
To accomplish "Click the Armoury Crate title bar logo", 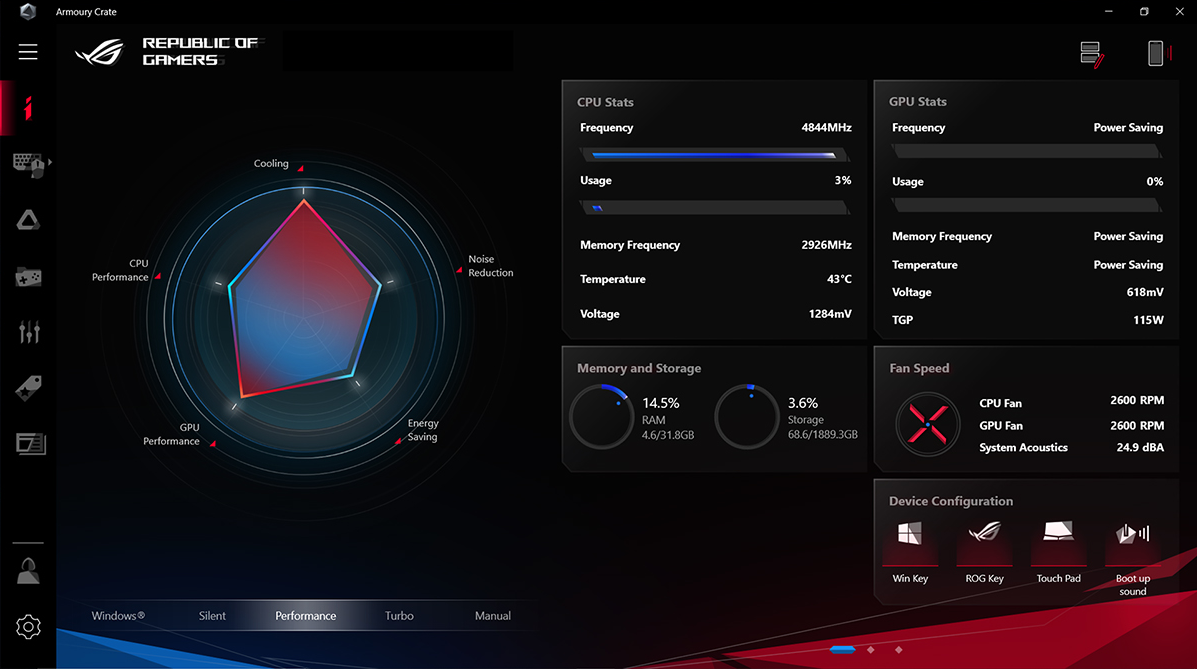I will point(28,11).
